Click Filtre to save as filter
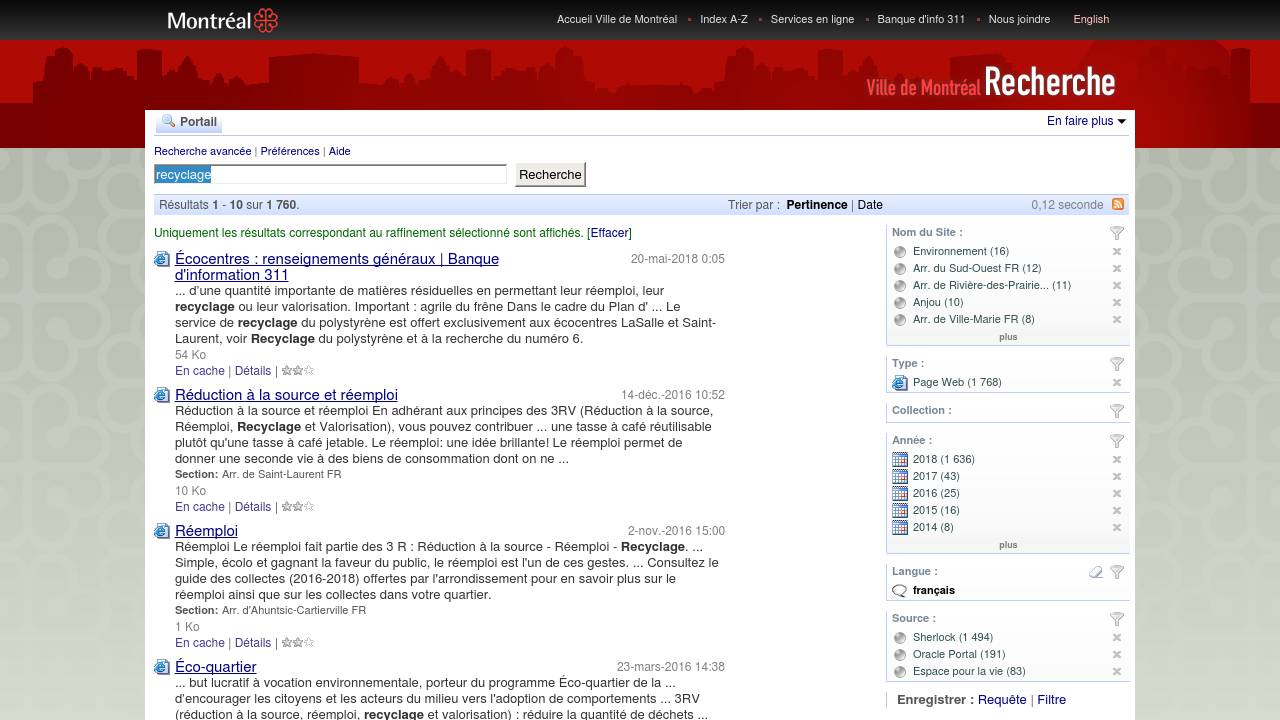Screen dimensions: 1280x720 point(1051,700)
